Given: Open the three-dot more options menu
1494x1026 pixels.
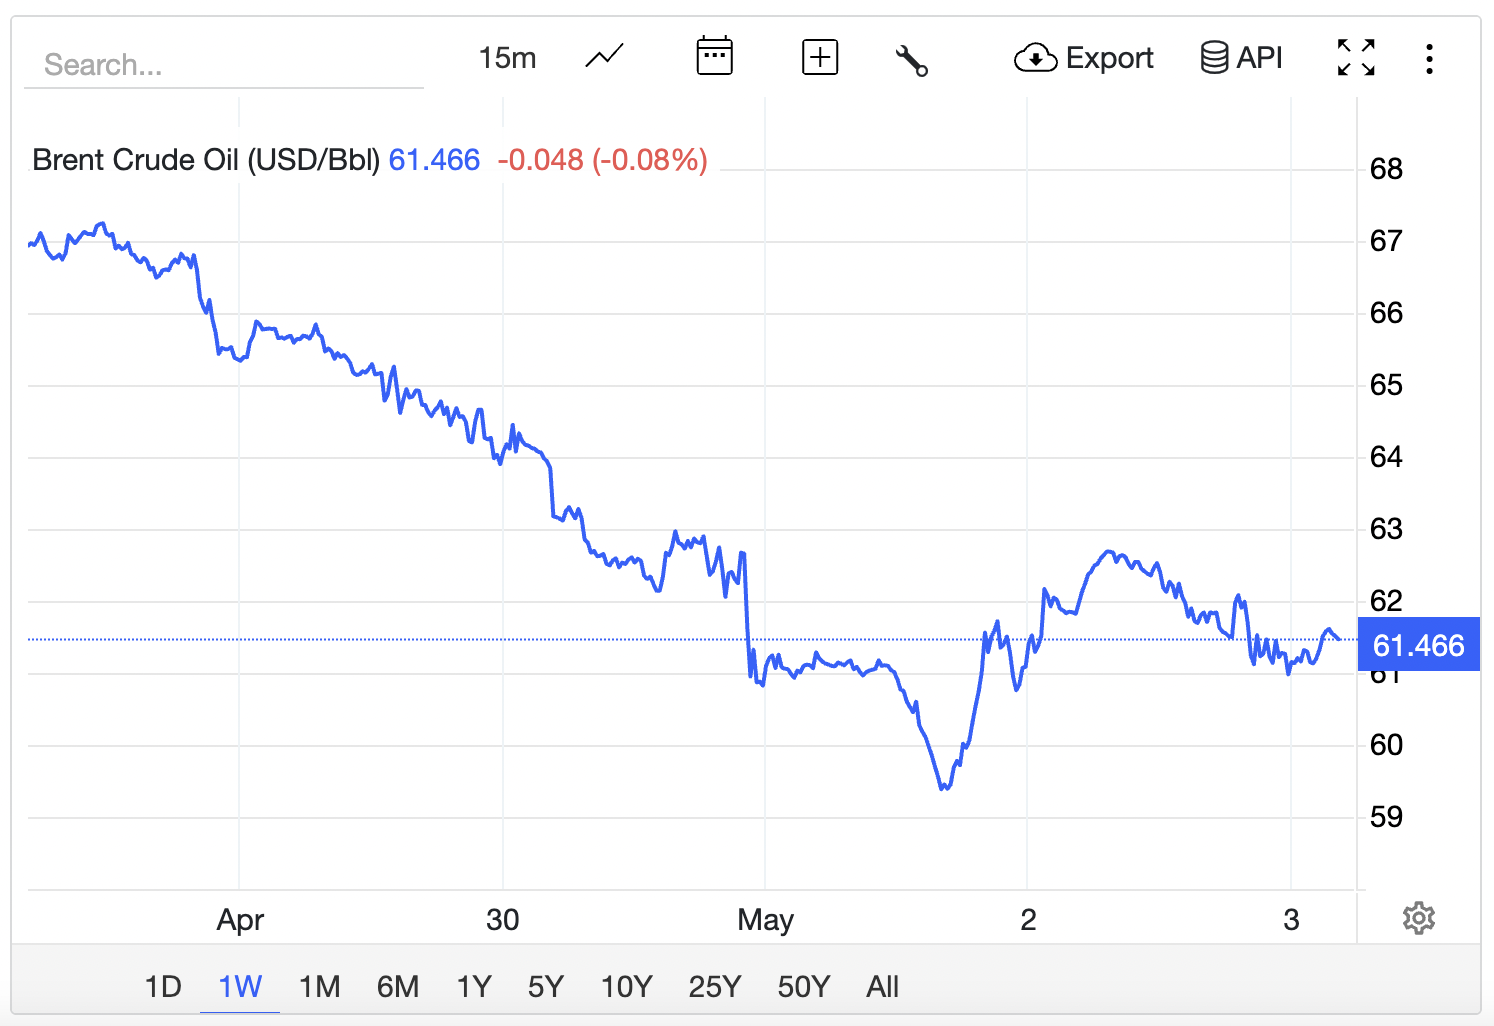Looking at the screenshot, I should [1429, 58].
